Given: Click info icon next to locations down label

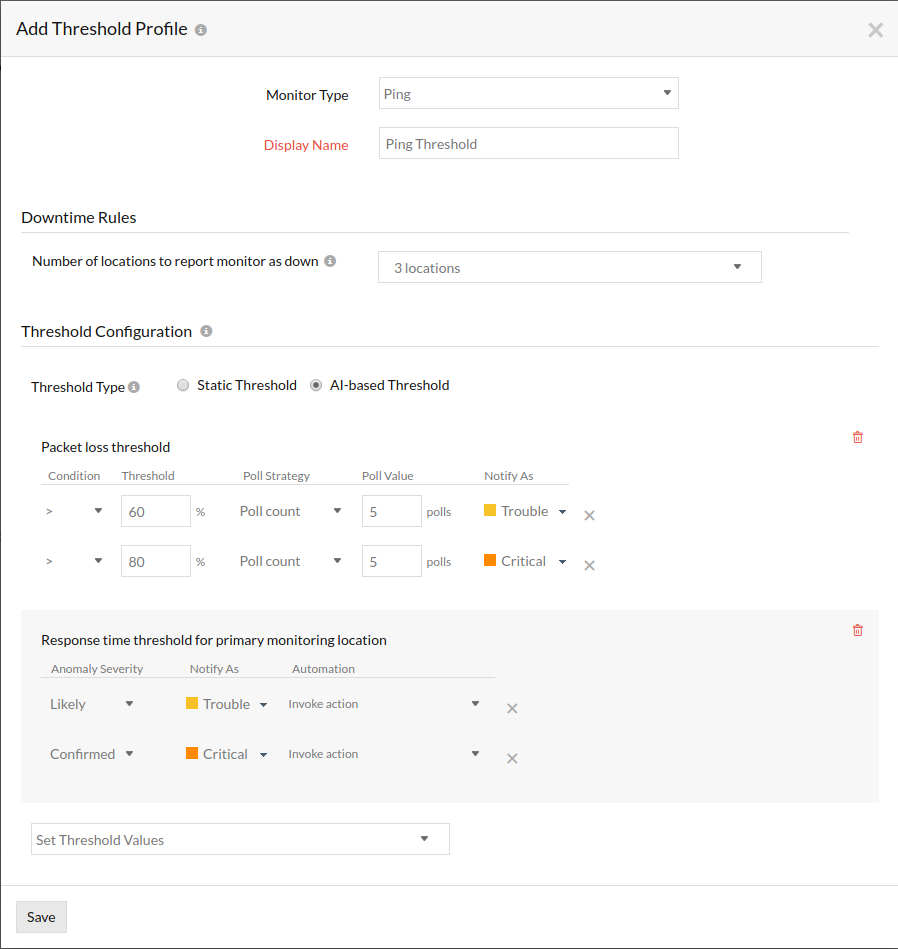Looking at the screenshot, I should (330, 261).
